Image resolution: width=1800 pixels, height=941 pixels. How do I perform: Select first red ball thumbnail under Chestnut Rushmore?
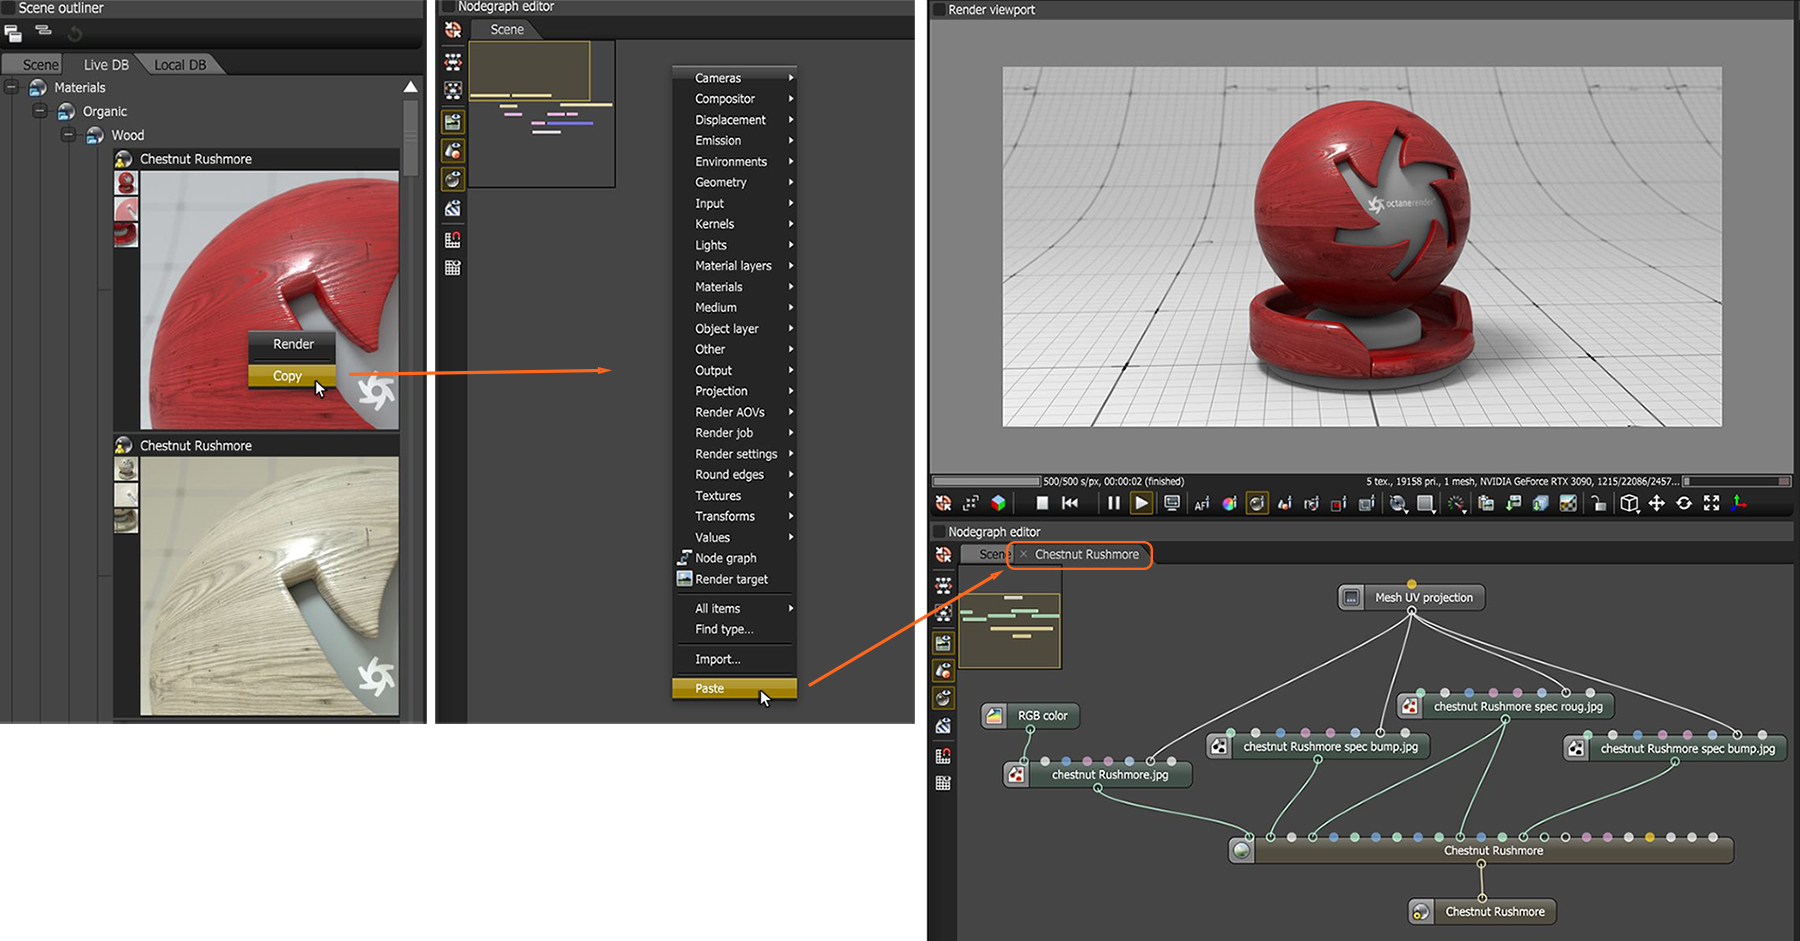tap(126, 183)
